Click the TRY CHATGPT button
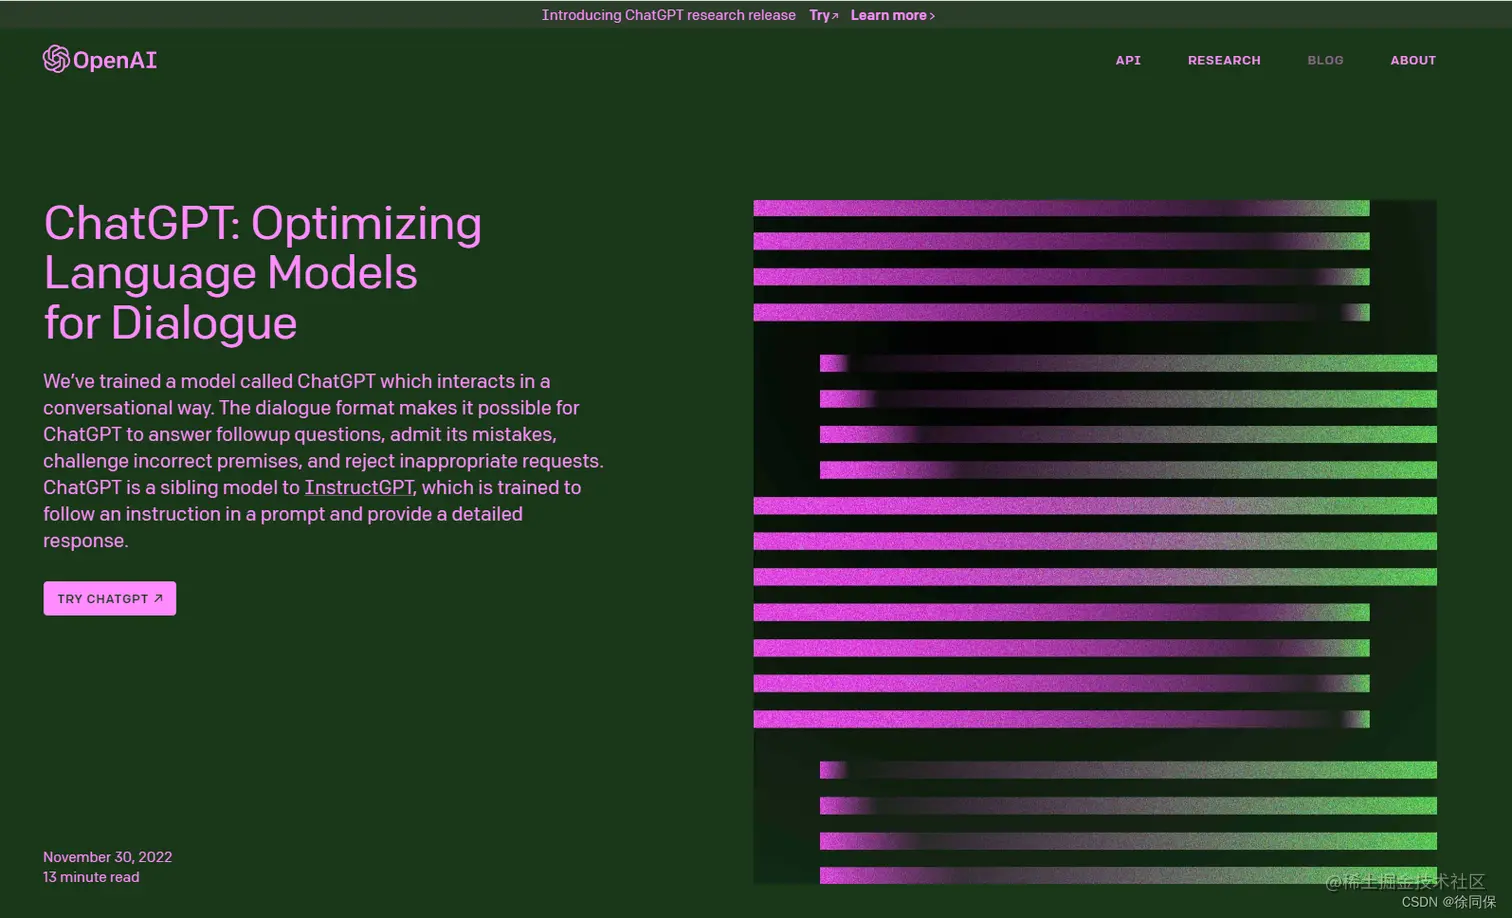The image size is (1512, 918). click(110, 598)
